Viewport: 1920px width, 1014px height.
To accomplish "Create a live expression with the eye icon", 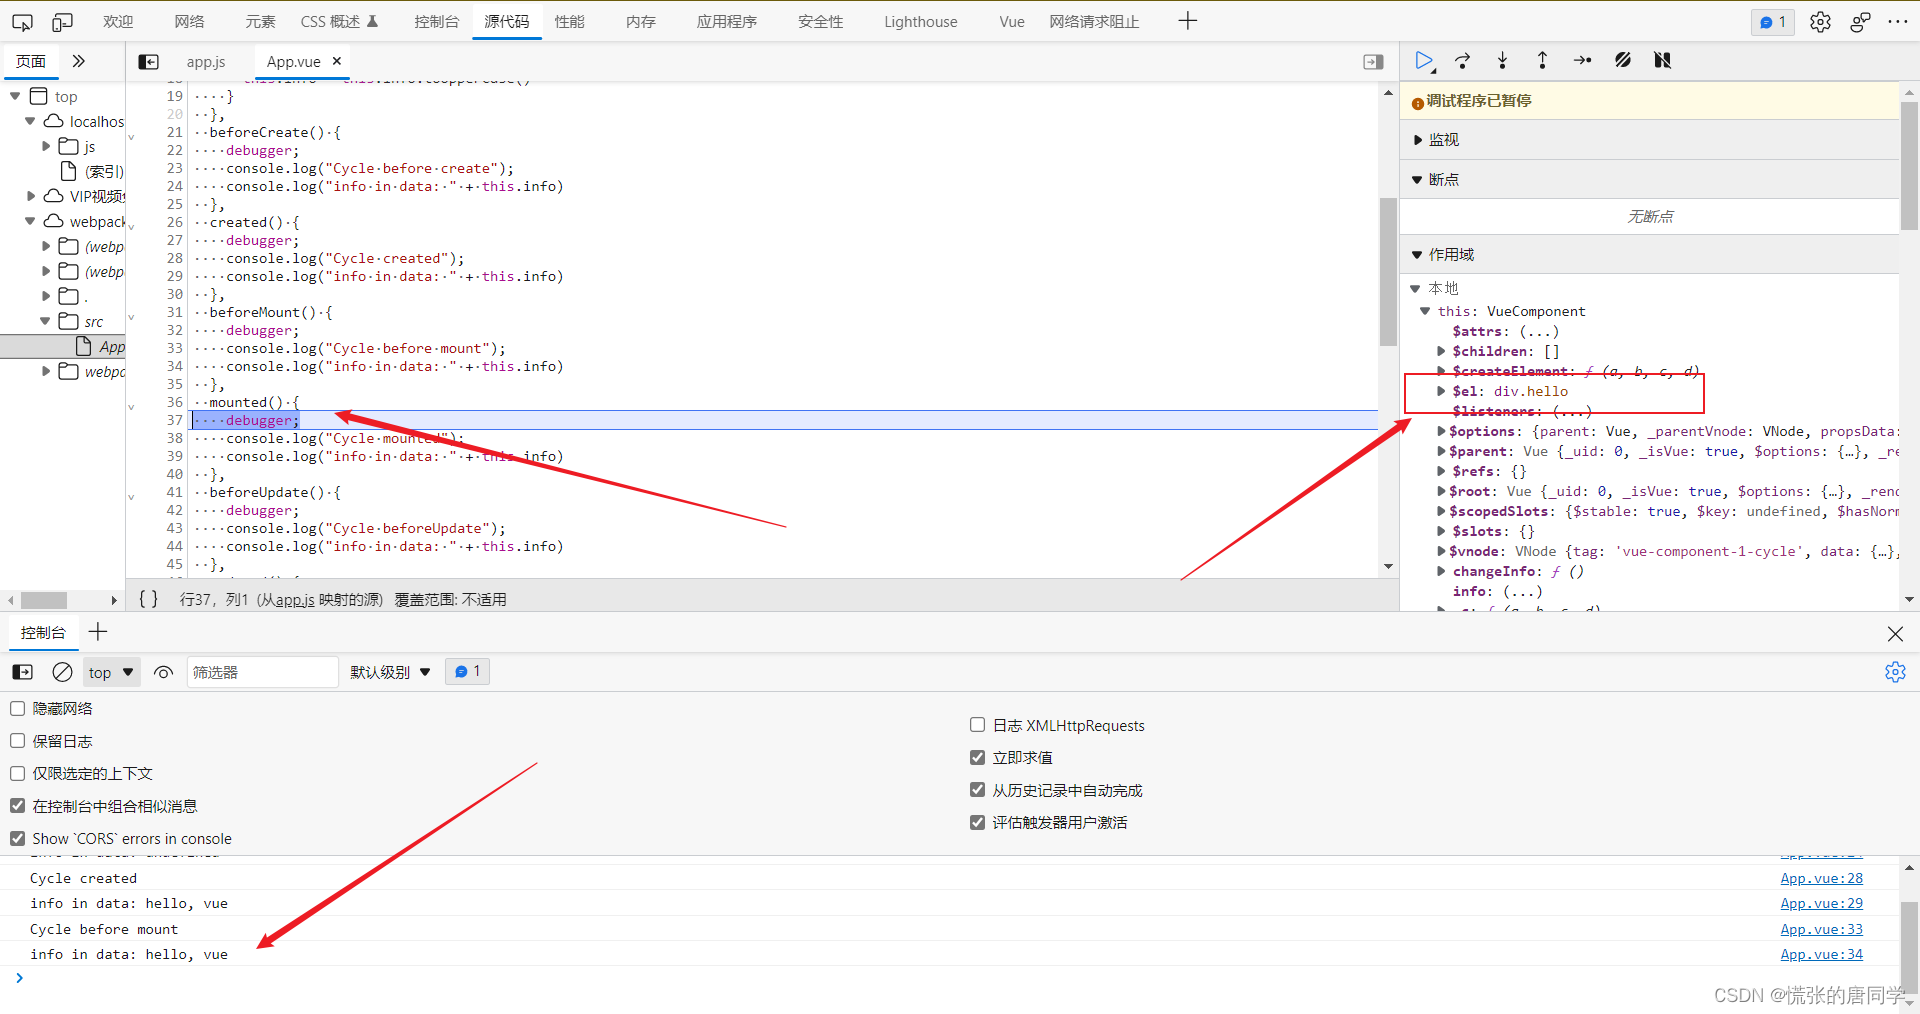I will 163,672.
